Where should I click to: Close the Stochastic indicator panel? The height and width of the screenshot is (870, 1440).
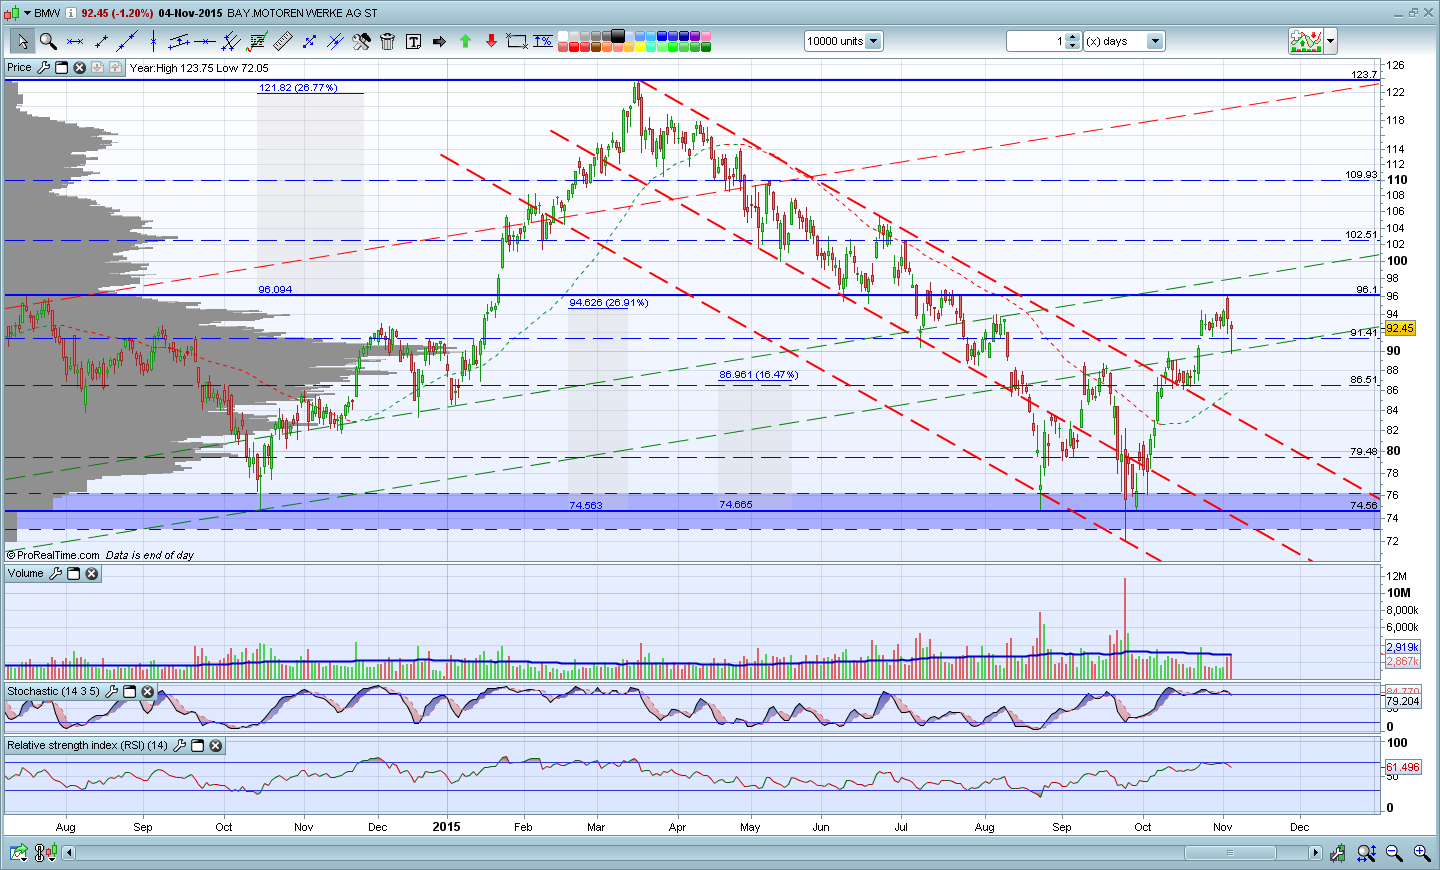point(147,692)
